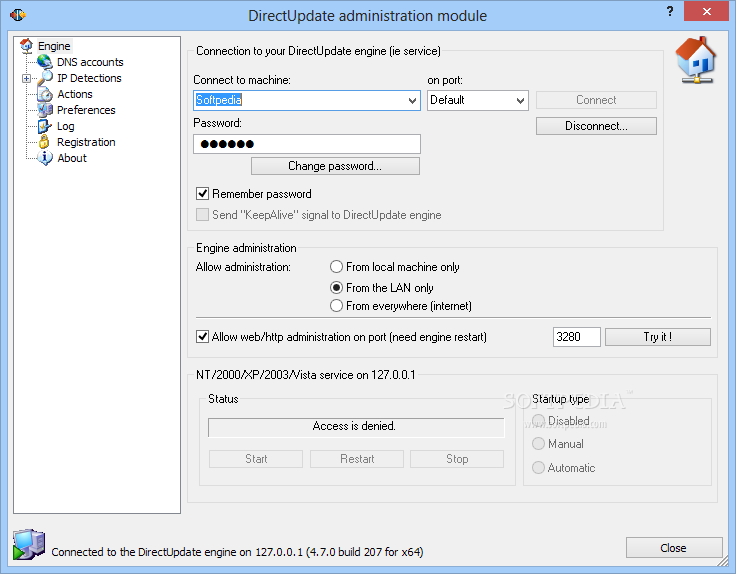Close the window with the red X

pos(706,11)
